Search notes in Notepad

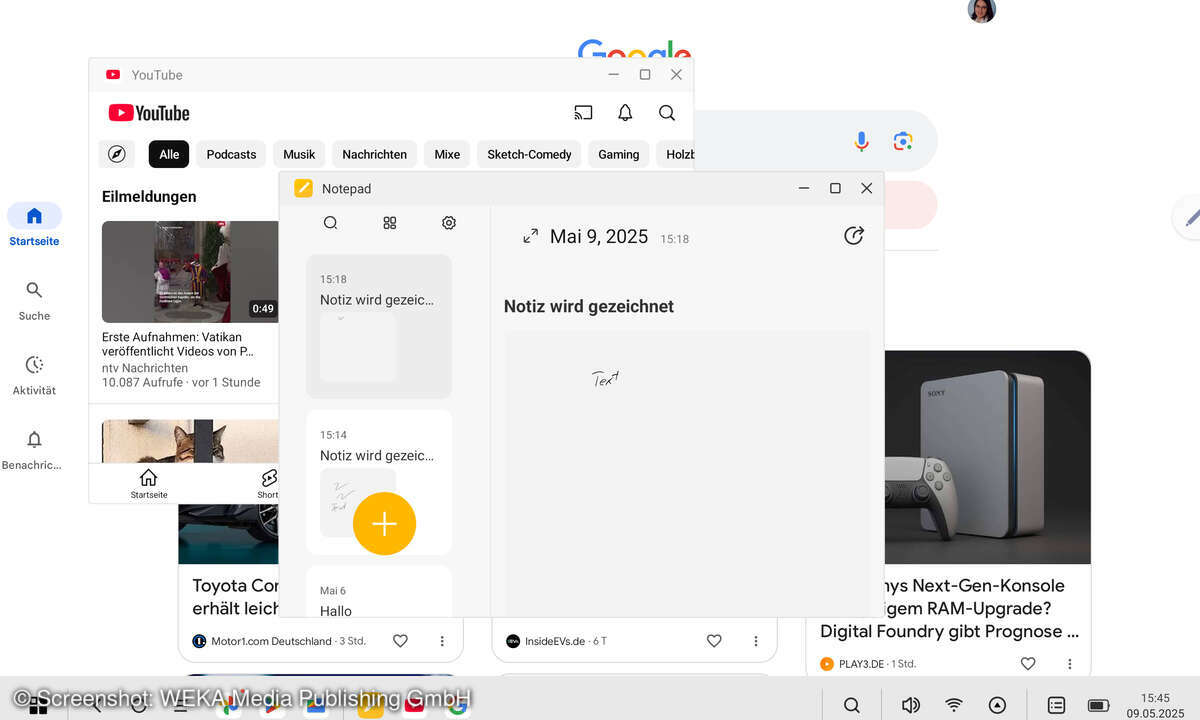coord(331,223)
